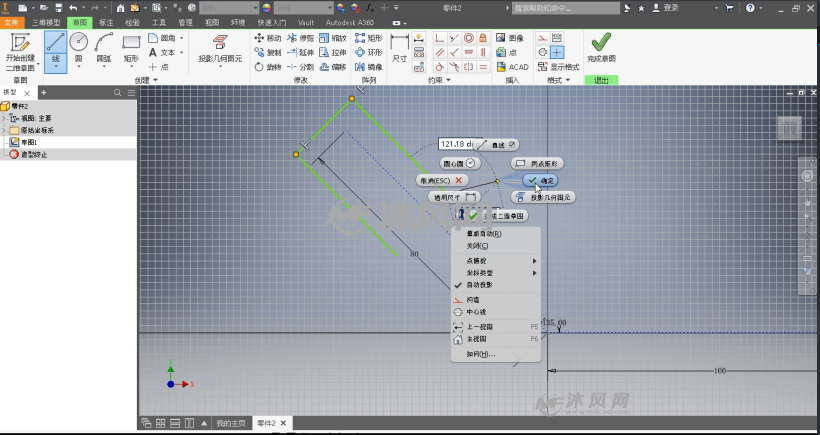This screenshot has height=435, width=820.
Task: Click the 矩形 rectangular pattern tool in 阵列
Action: pos(369,38)
